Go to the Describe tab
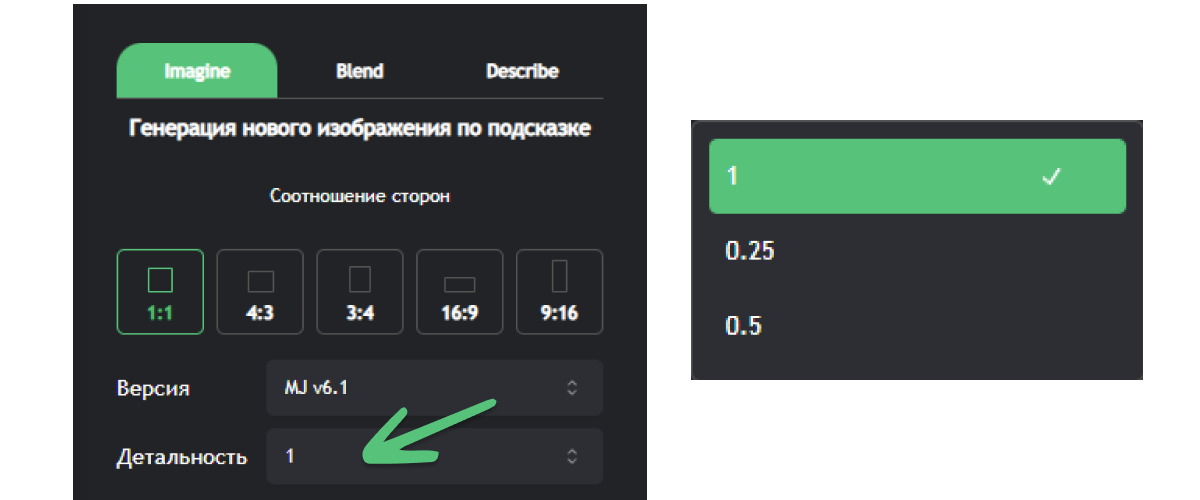 point(522,71)
